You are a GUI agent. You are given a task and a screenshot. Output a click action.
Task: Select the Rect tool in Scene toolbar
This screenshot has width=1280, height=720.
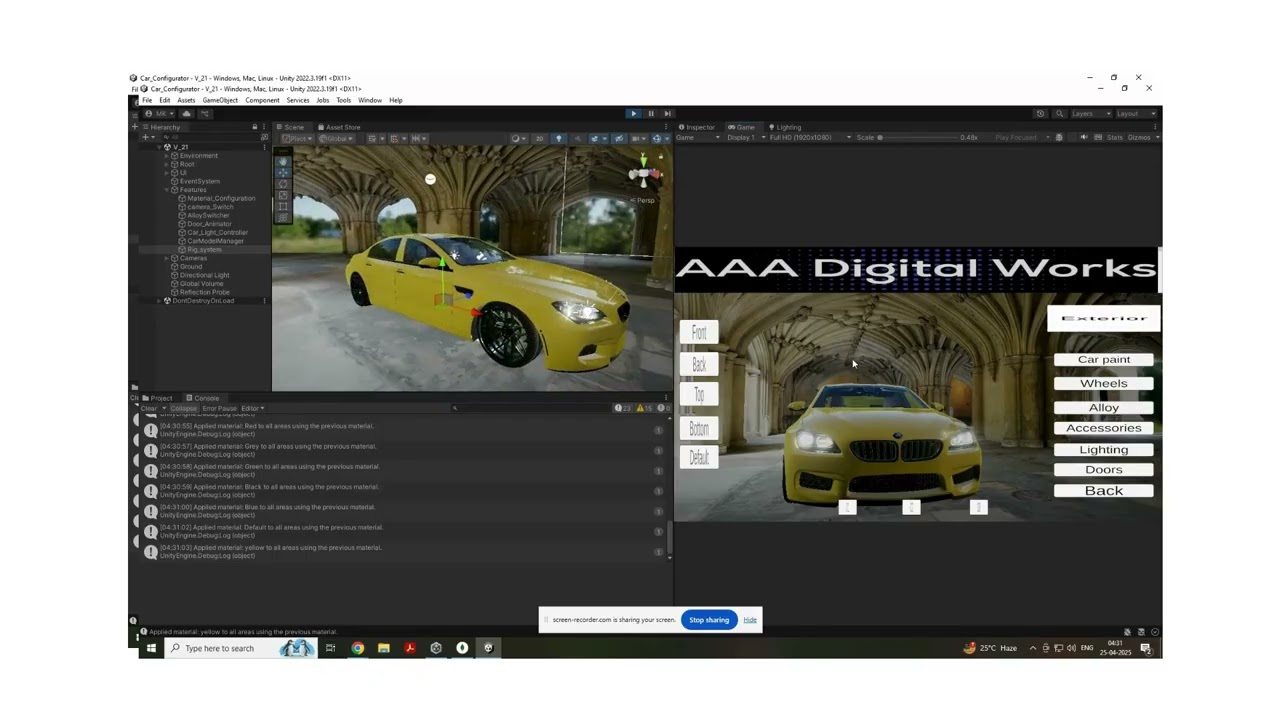(x=283, y=206)
